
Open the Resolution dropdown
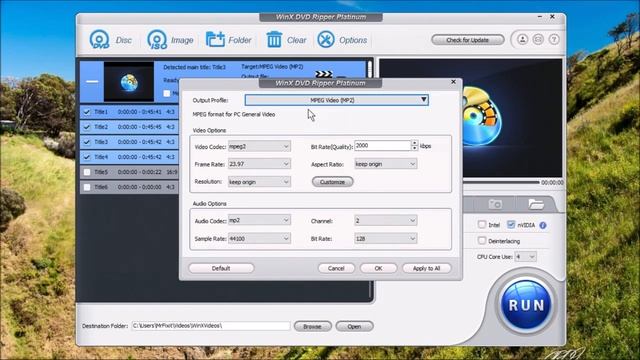click(259, 182)
